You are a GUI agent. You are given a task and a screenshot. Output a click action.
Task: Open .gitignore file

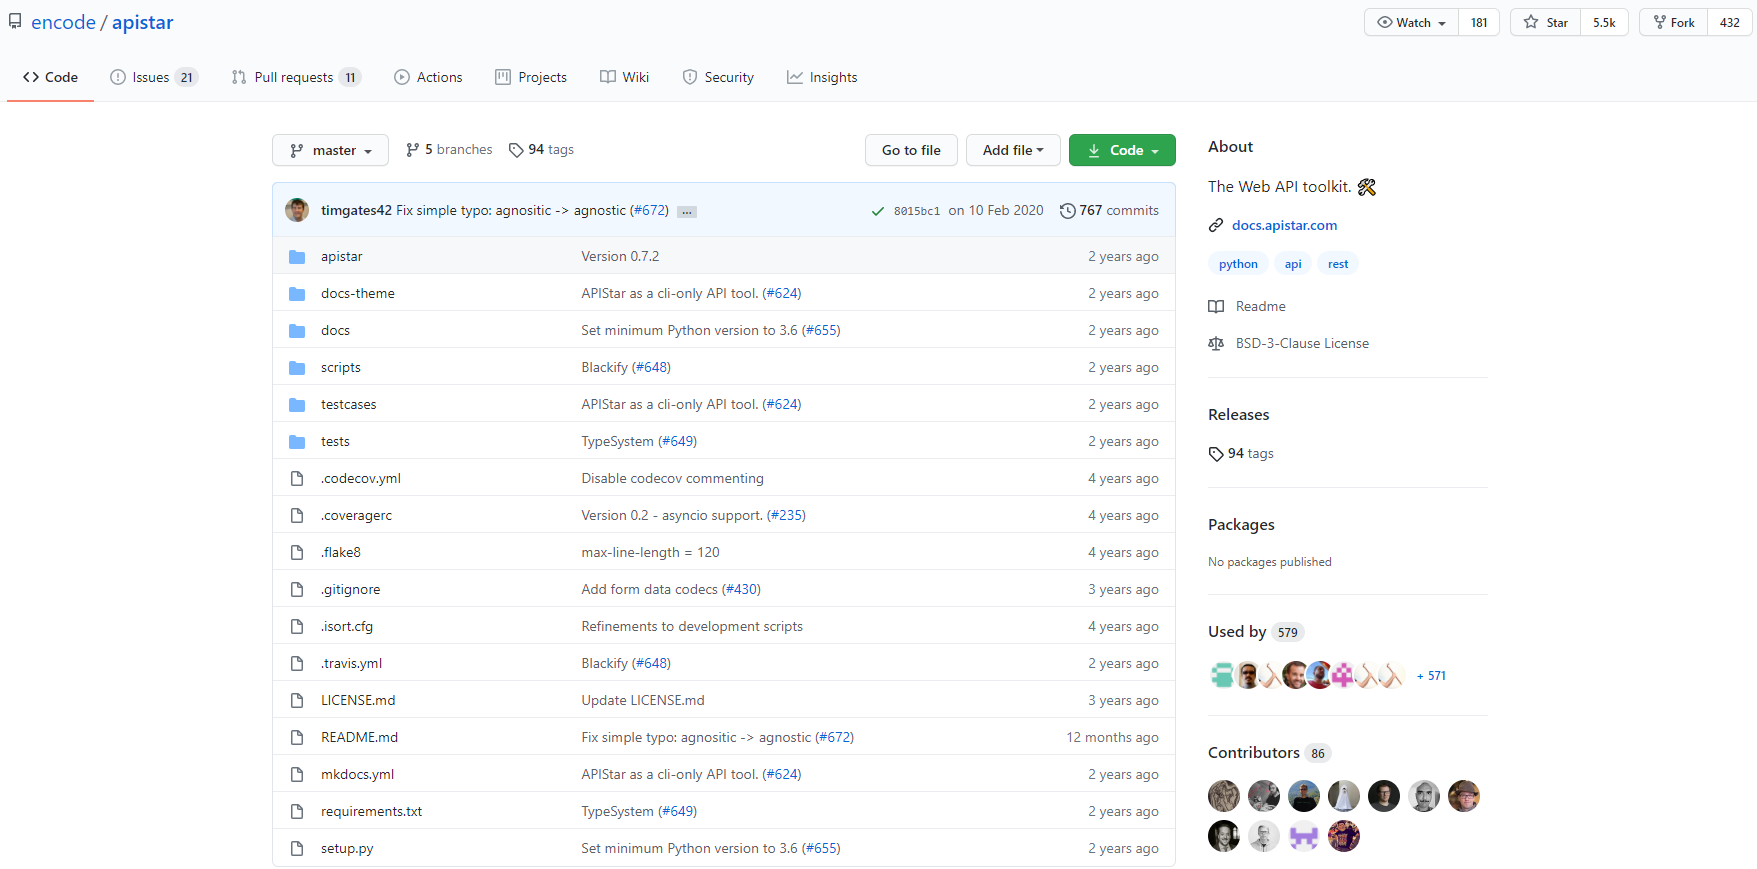350,590
